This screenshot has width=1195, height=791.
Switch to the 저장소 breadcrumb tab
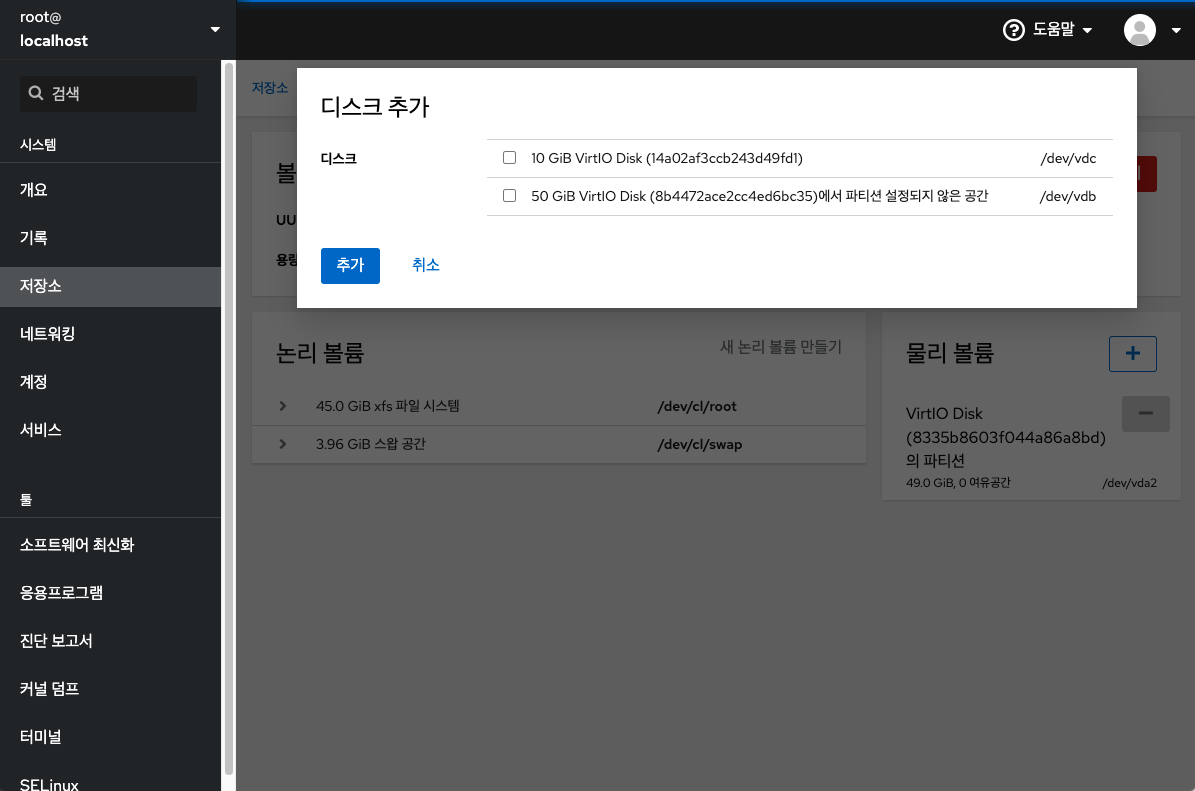tap(270, 87)
